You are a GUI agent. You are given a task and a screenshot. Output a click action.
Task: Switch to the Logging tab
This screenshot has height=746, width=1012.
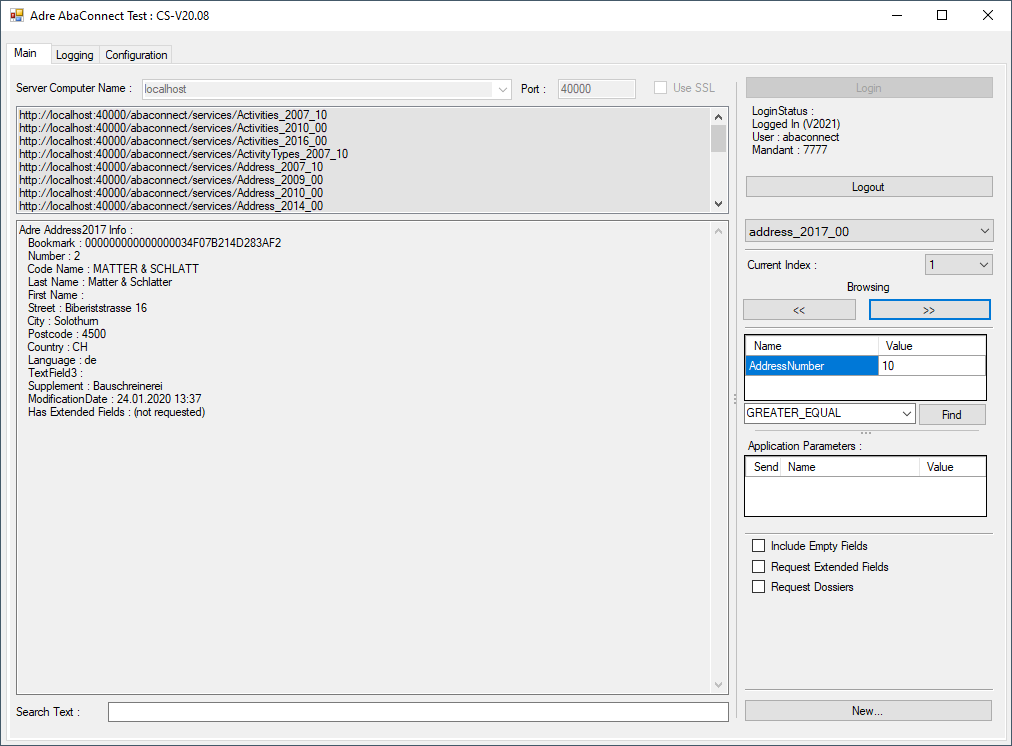[74, 55]
